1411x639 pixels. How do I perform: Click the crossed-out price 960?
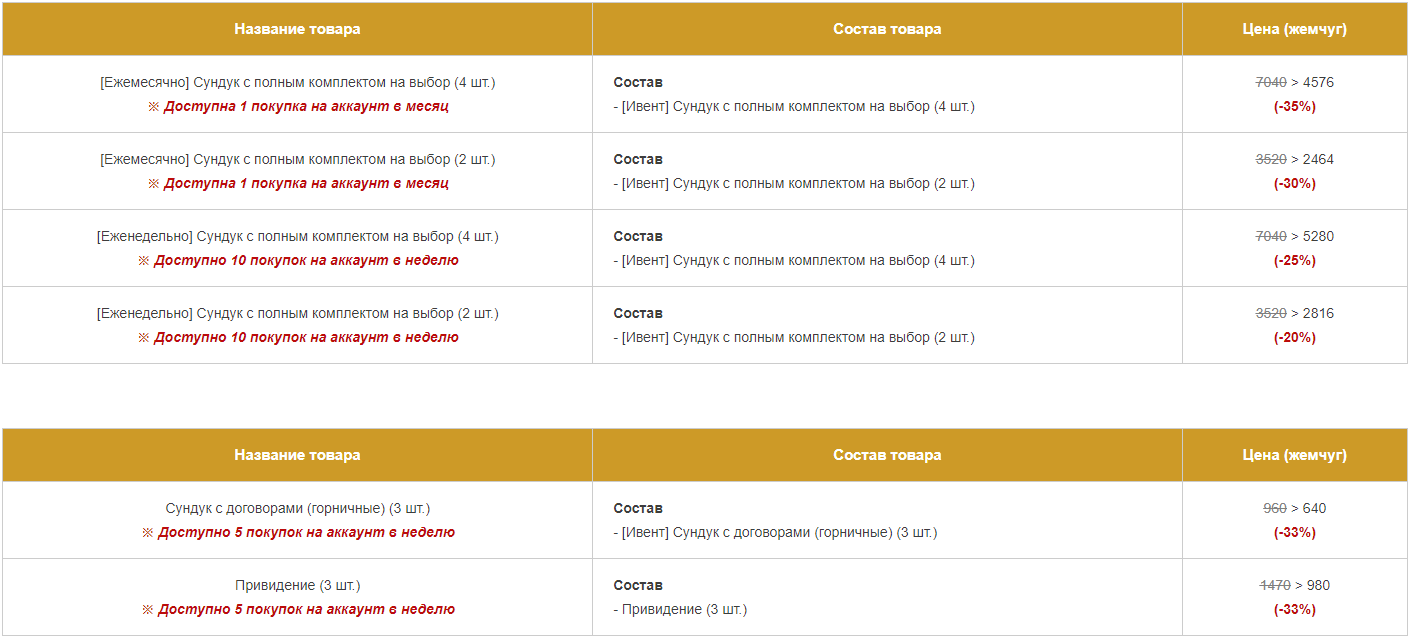coord(1275,508)
